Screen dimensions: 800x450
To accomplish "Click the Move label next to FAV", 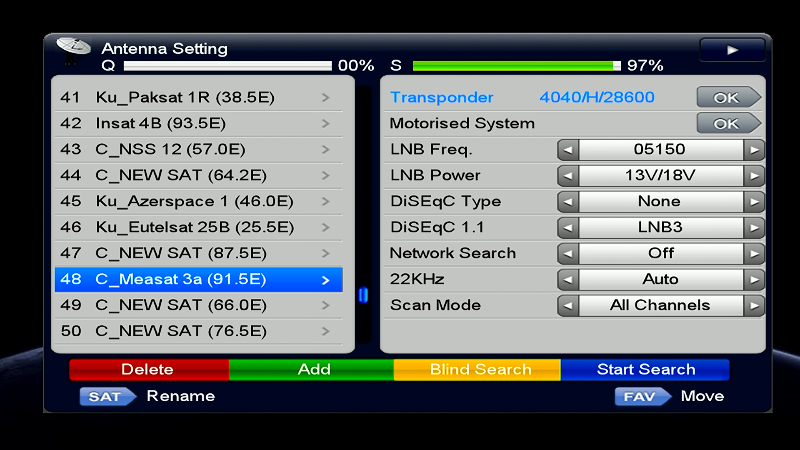I will [702, 396].
